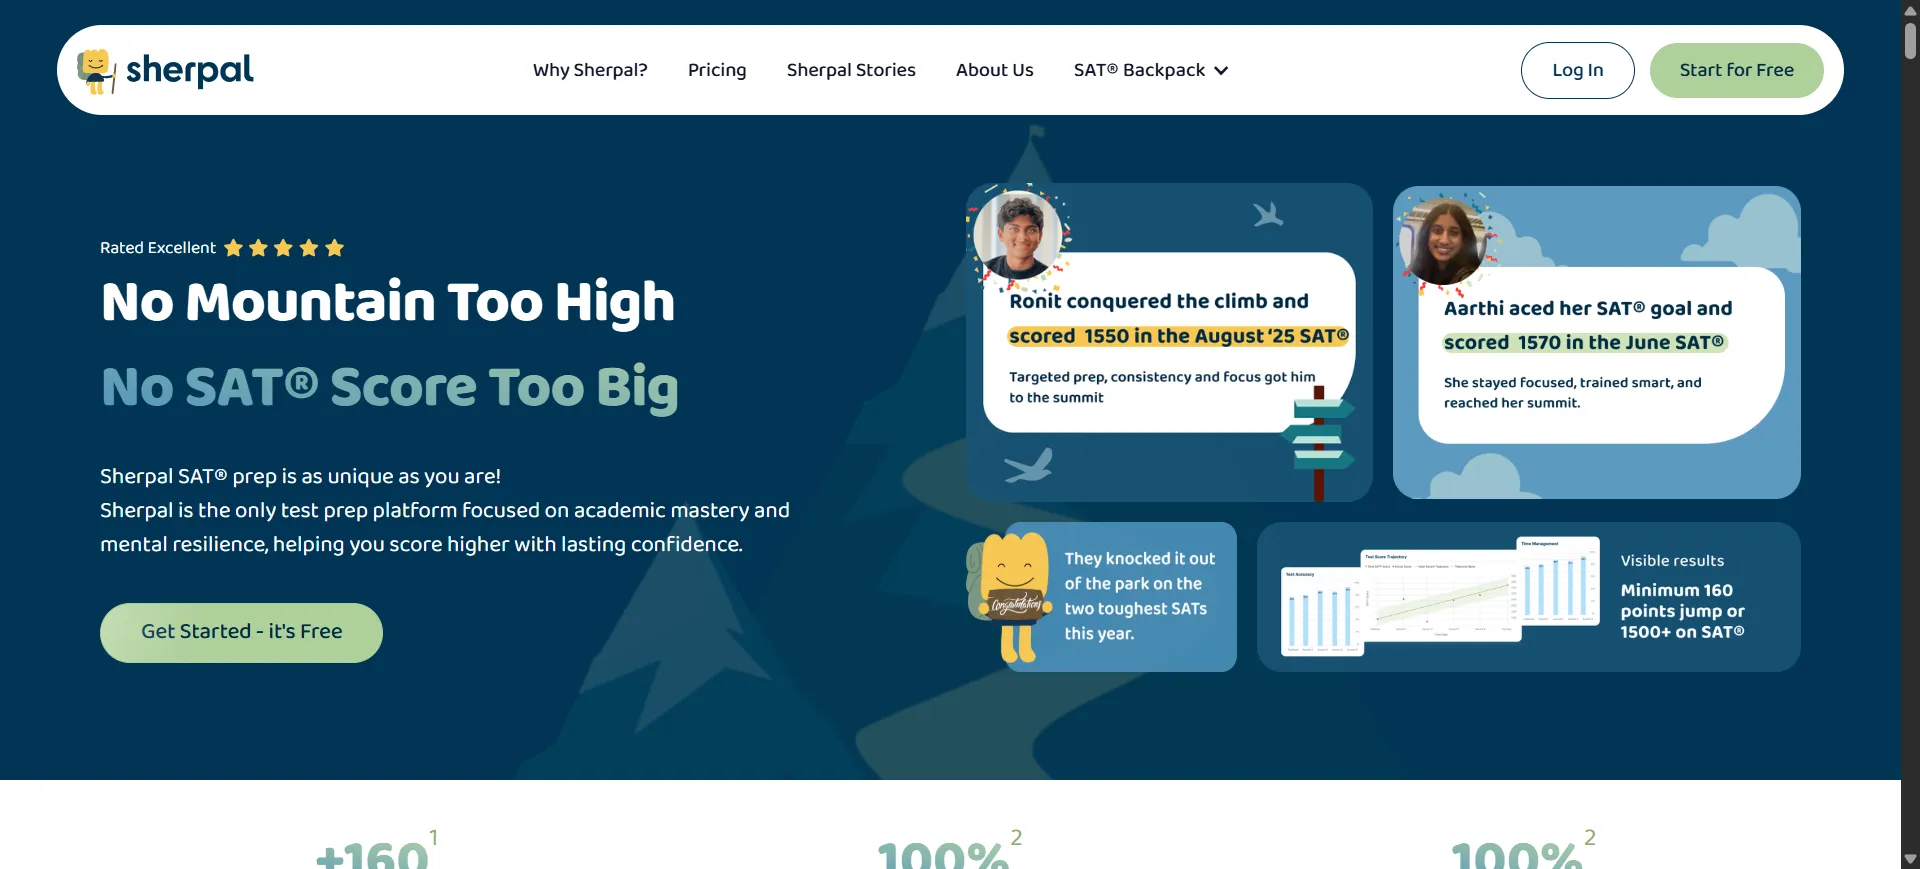Open the SAT® Backpack menu

[x=1139, y=71]
